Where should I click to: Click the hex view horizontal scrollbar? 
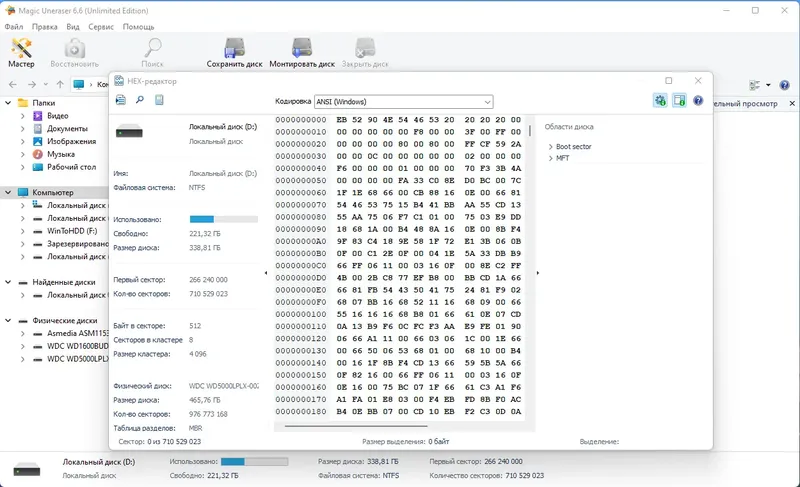(x=356, y=426)
